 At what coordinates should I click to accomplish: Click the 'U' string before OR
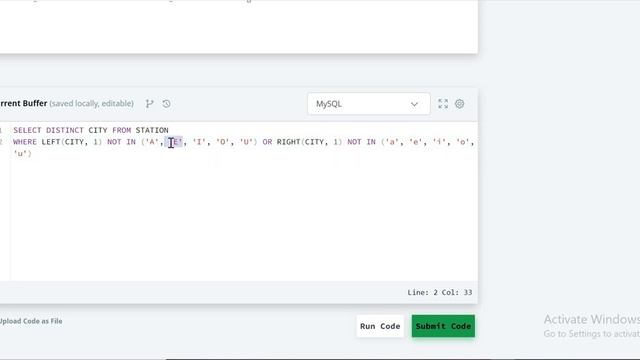(x=246, y=142)
